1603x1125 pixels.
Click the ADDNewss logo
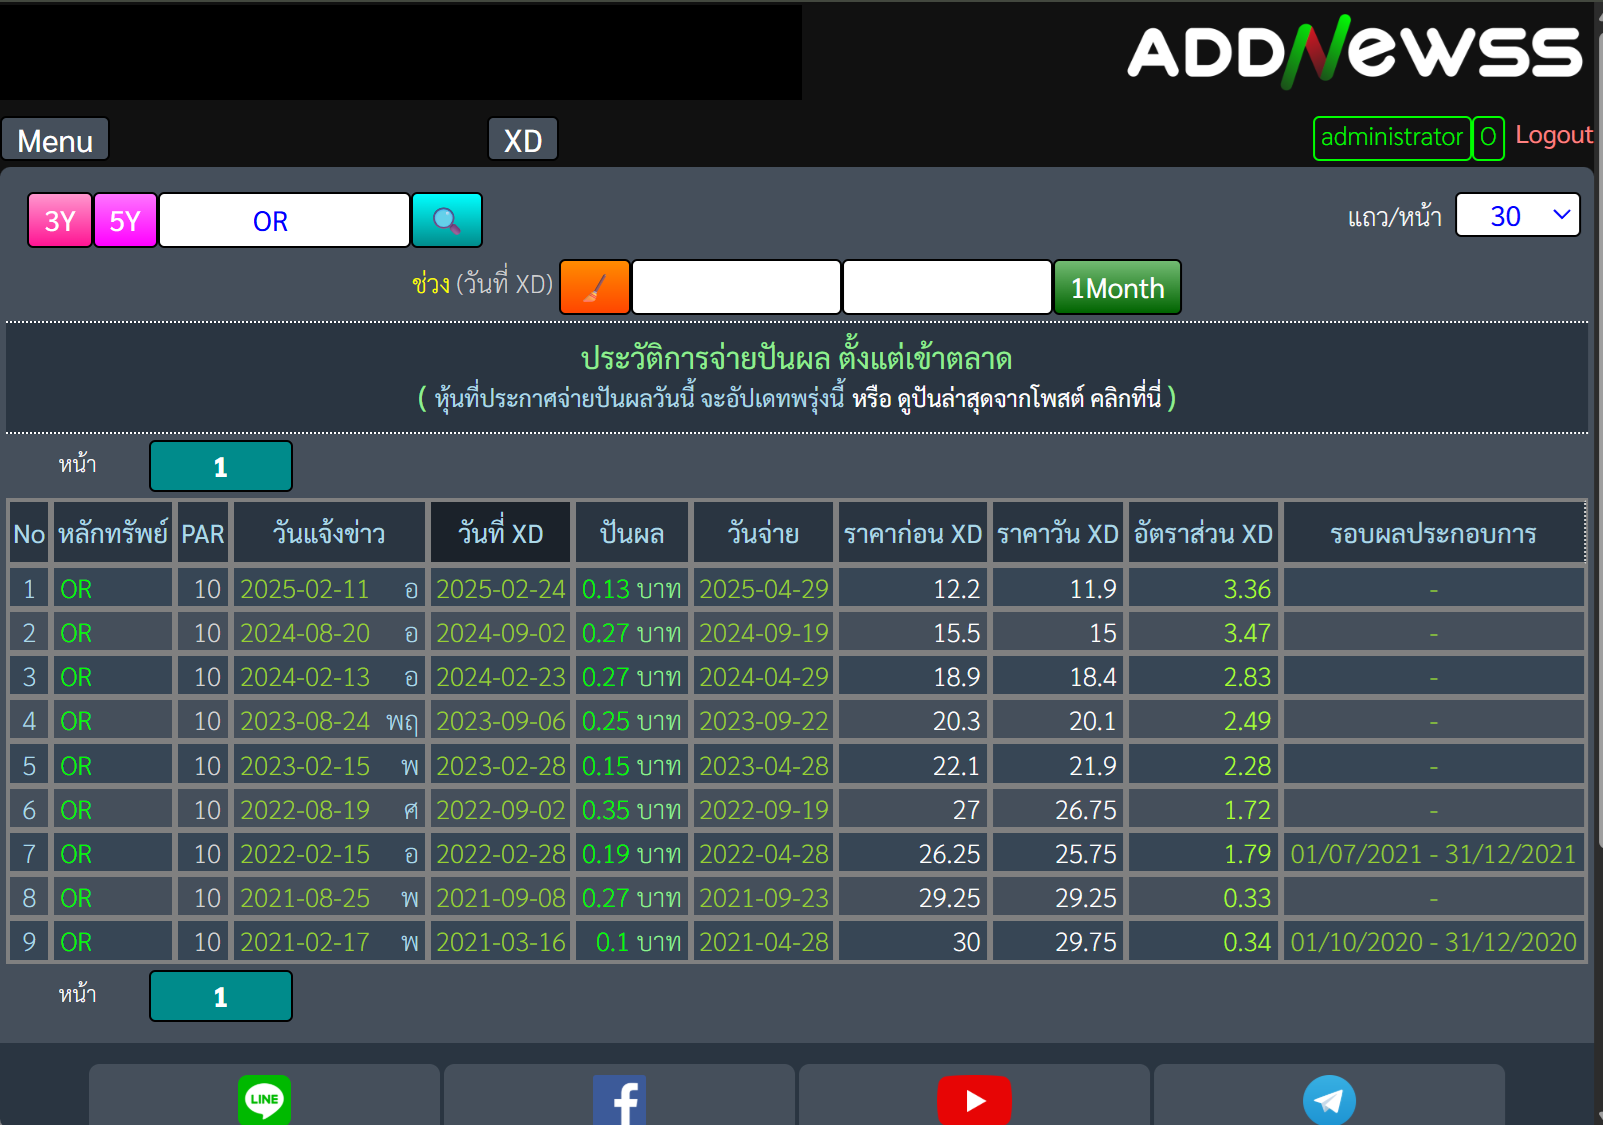point(1355,52)
